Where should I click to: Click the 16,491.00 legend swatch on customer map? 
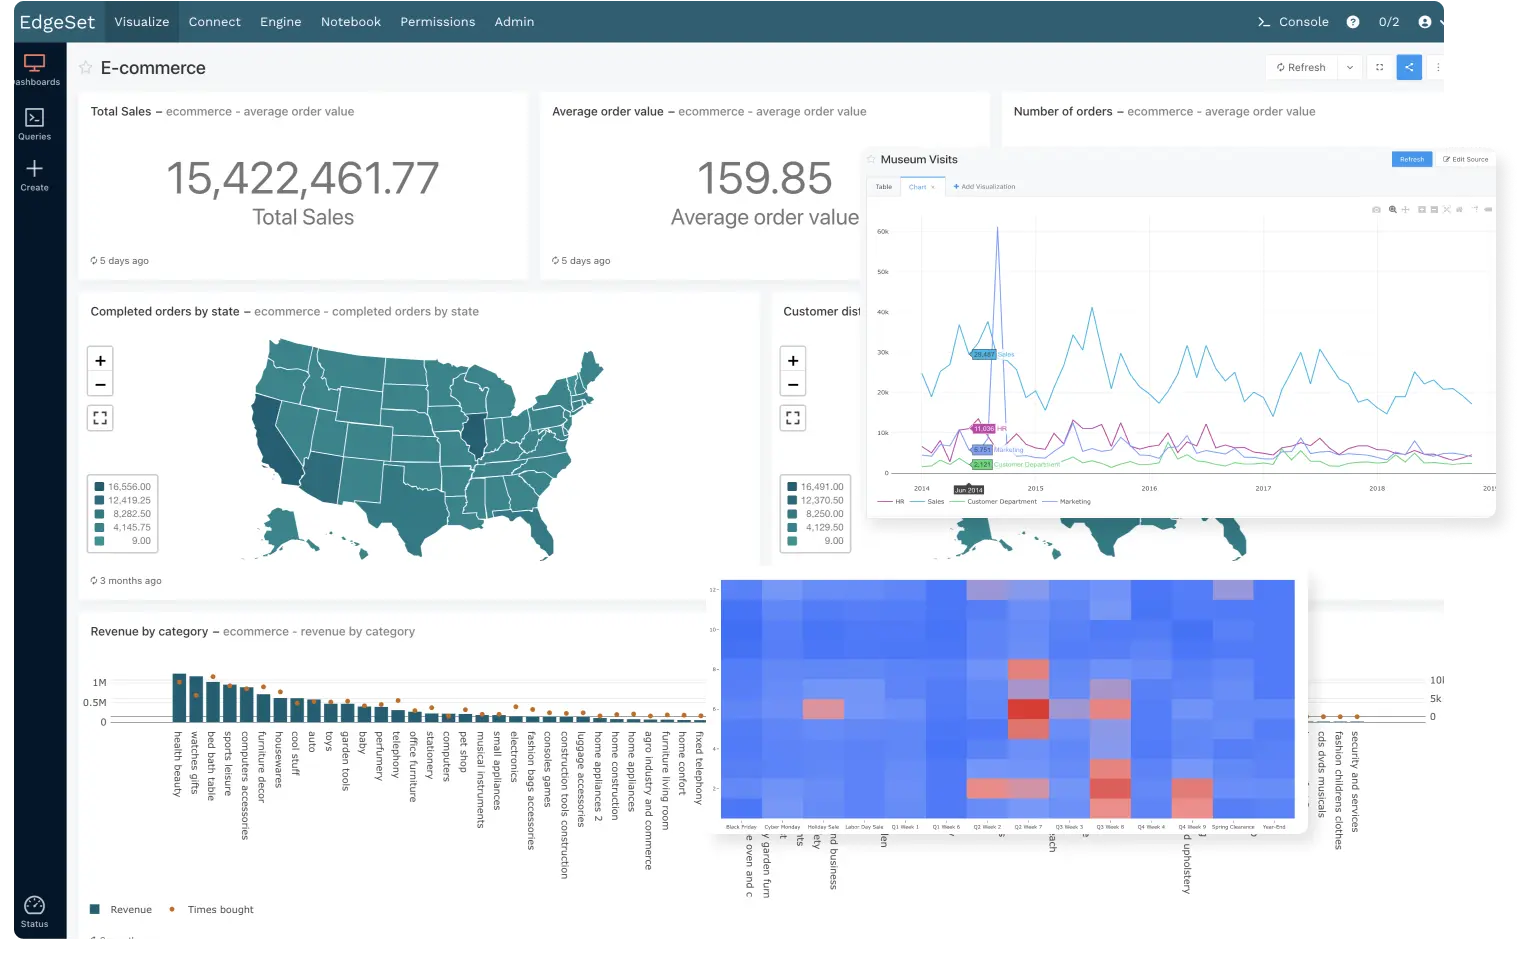pos(792,487)
